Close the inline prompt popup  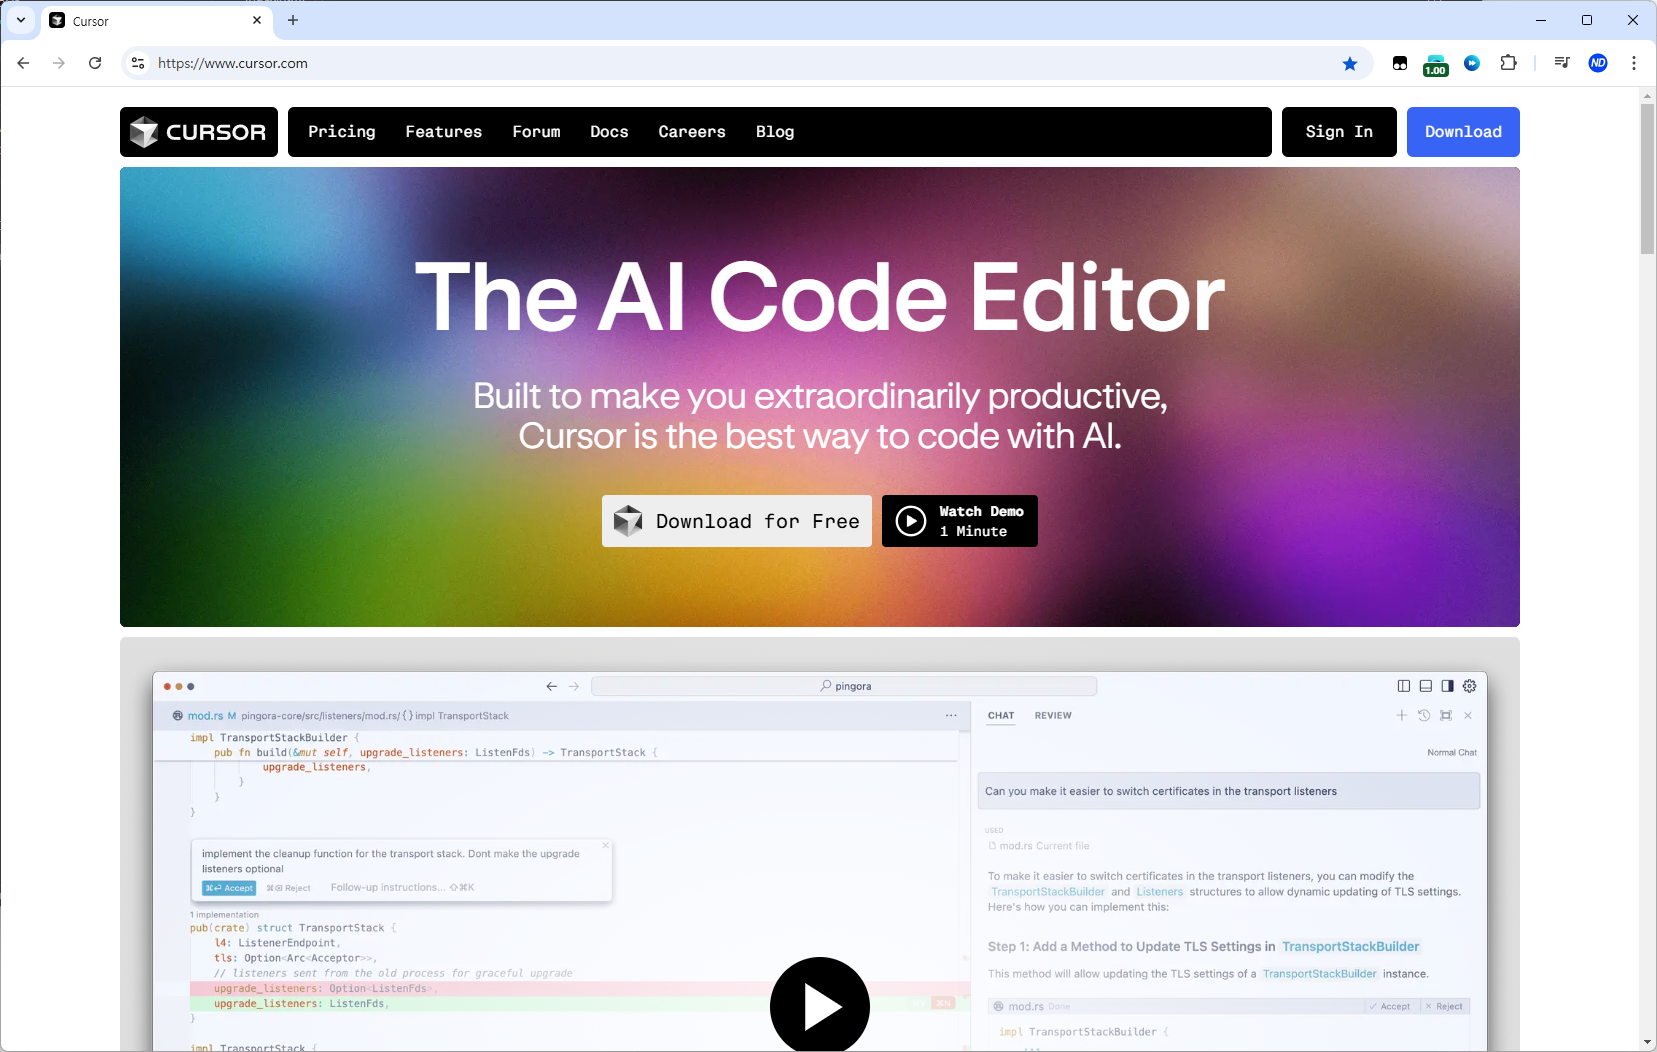[x=605, y=846]
